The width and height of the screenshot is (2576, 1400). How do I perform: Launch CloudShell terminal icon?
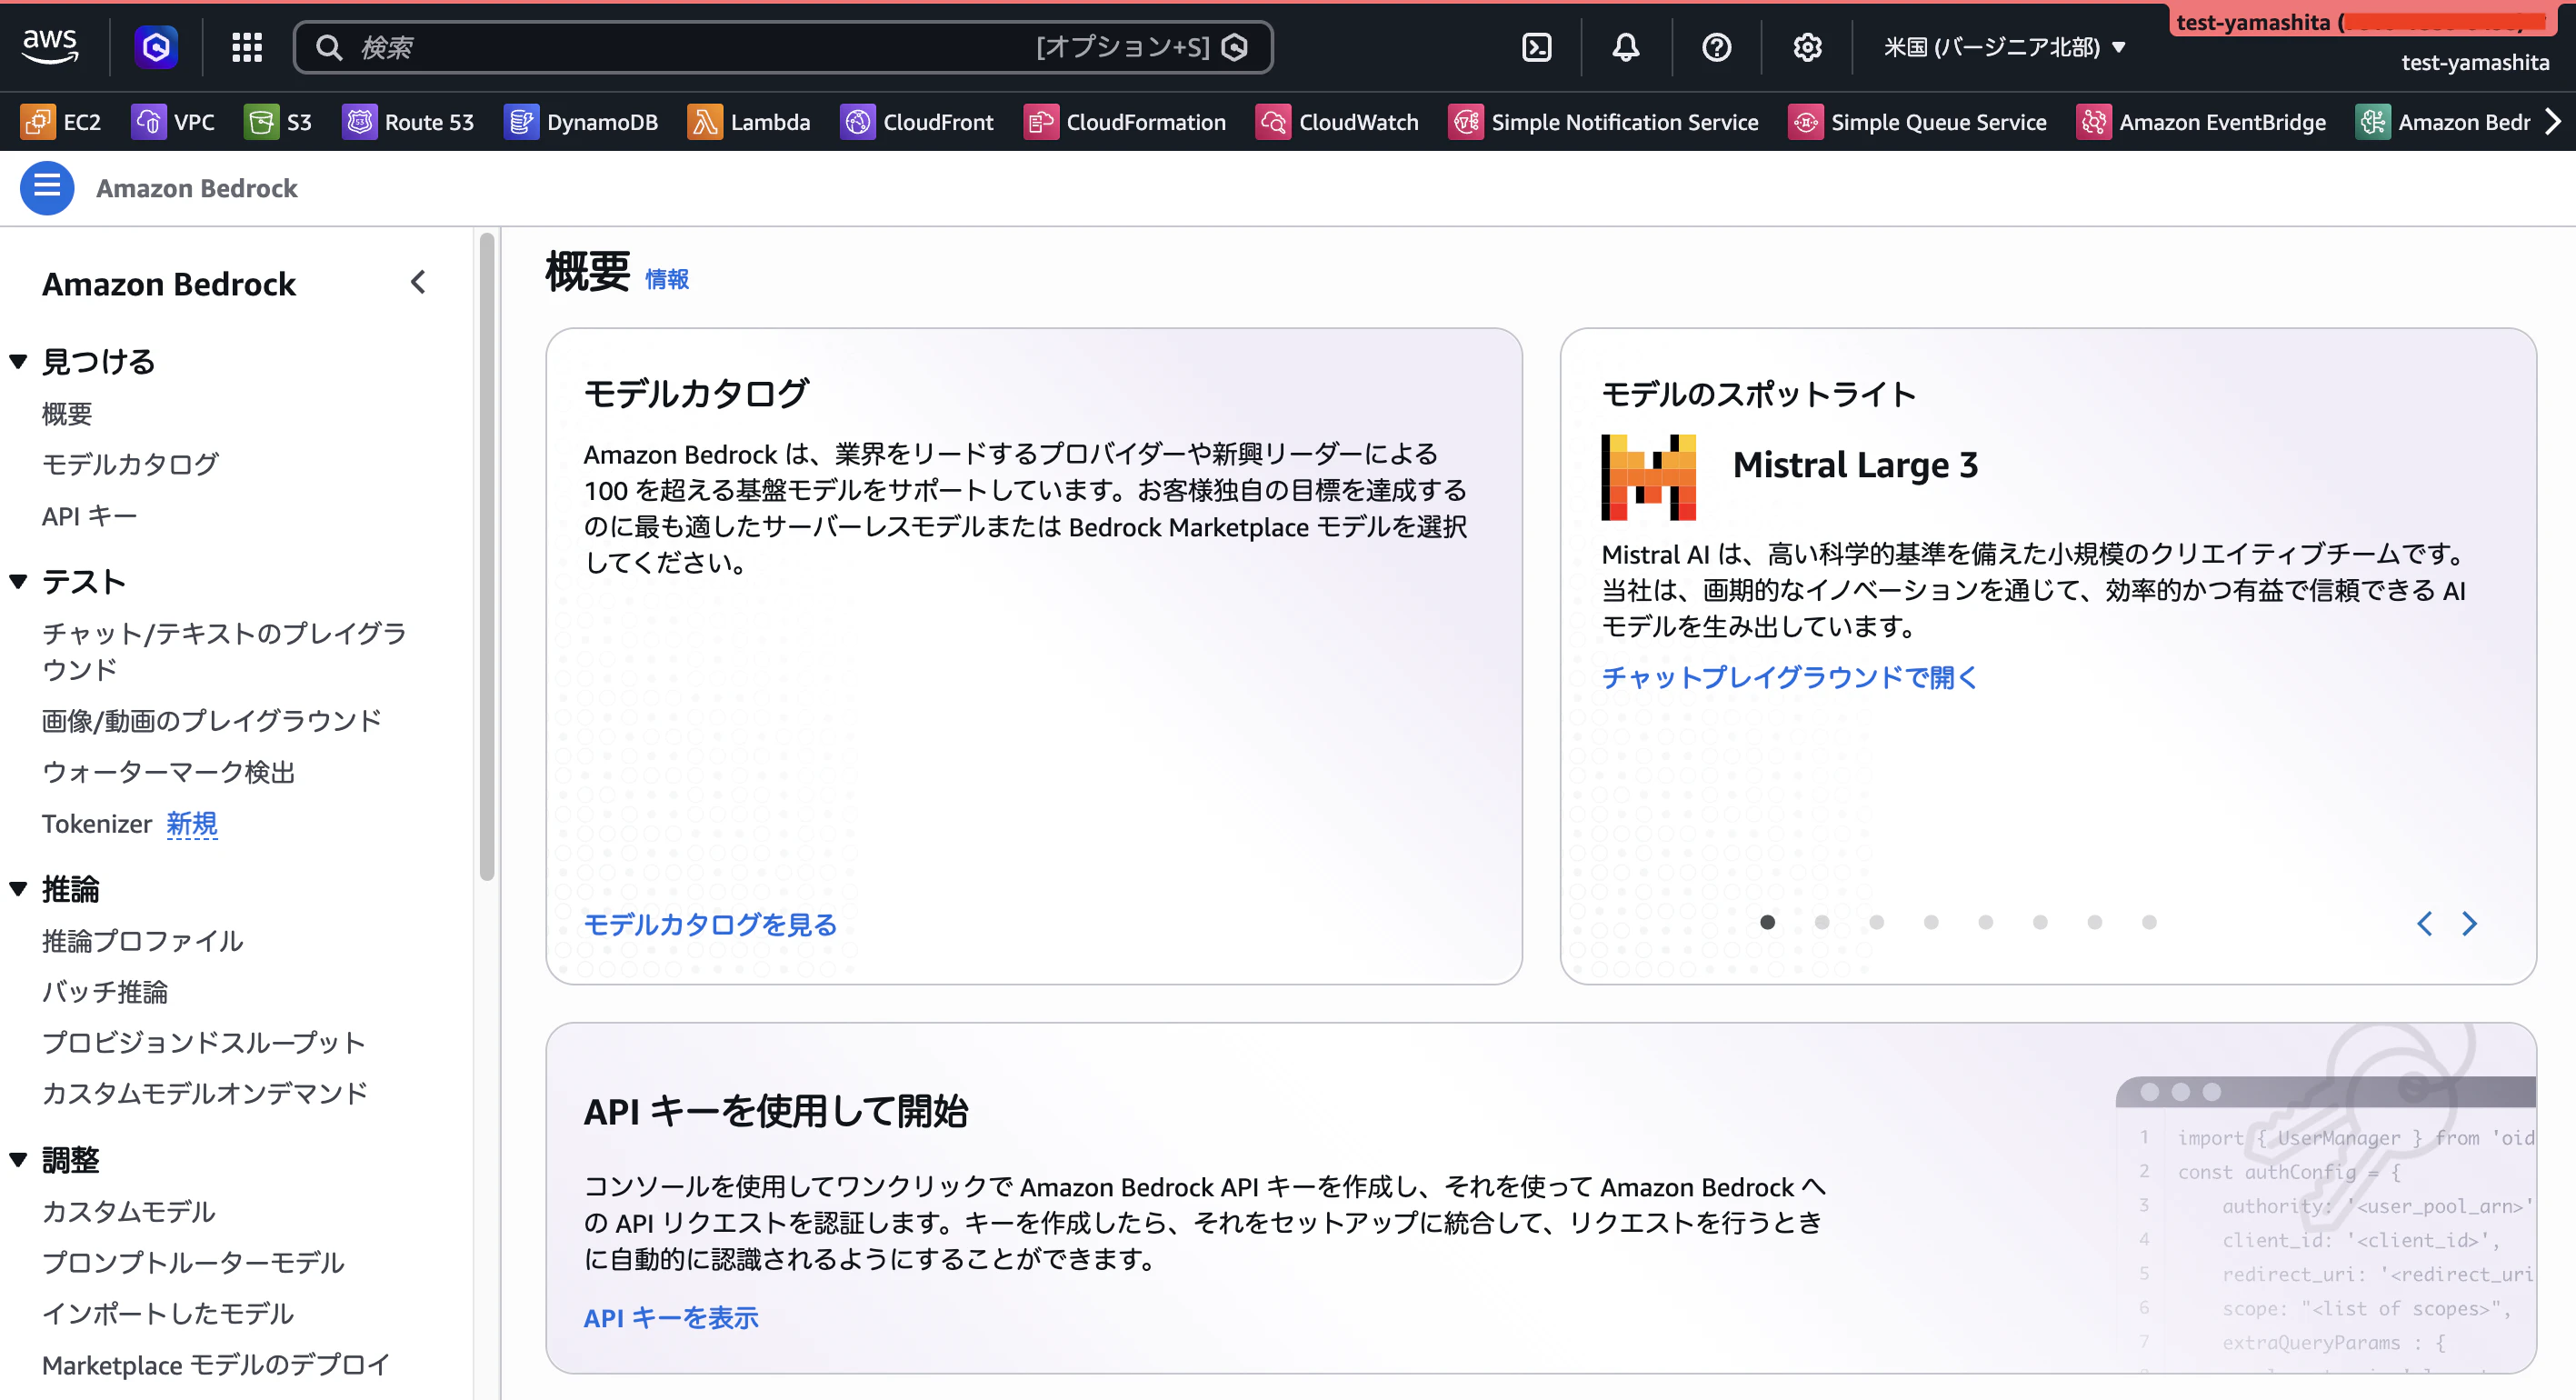coord(1536,47)
